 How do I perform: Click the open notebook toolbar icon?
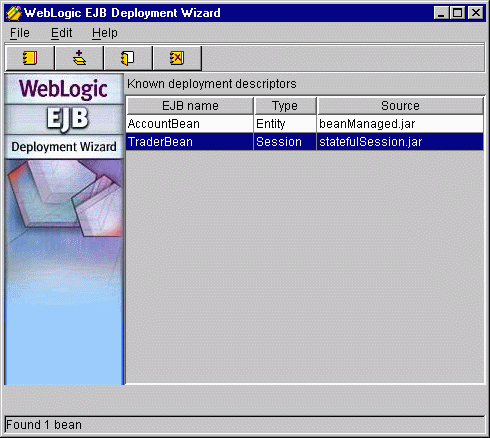pos(128,58)
